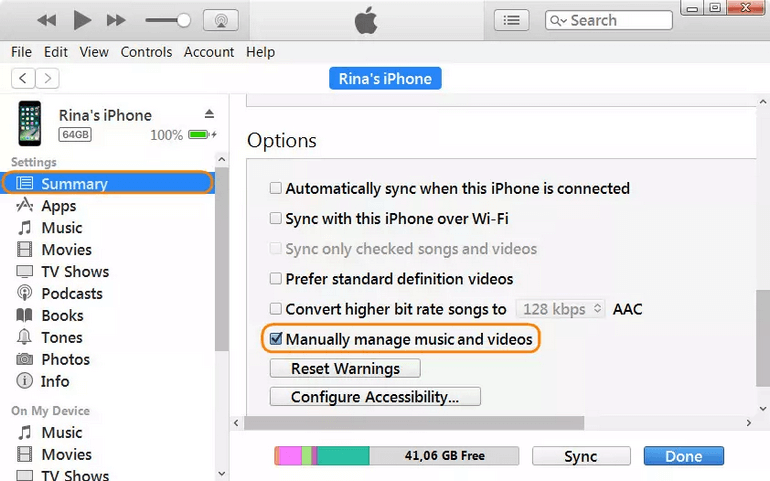Click sidebar scrollbar down arrow
The height and width of the screenshot is (481, 770).
pyautogui.click(x=221, y=474)
